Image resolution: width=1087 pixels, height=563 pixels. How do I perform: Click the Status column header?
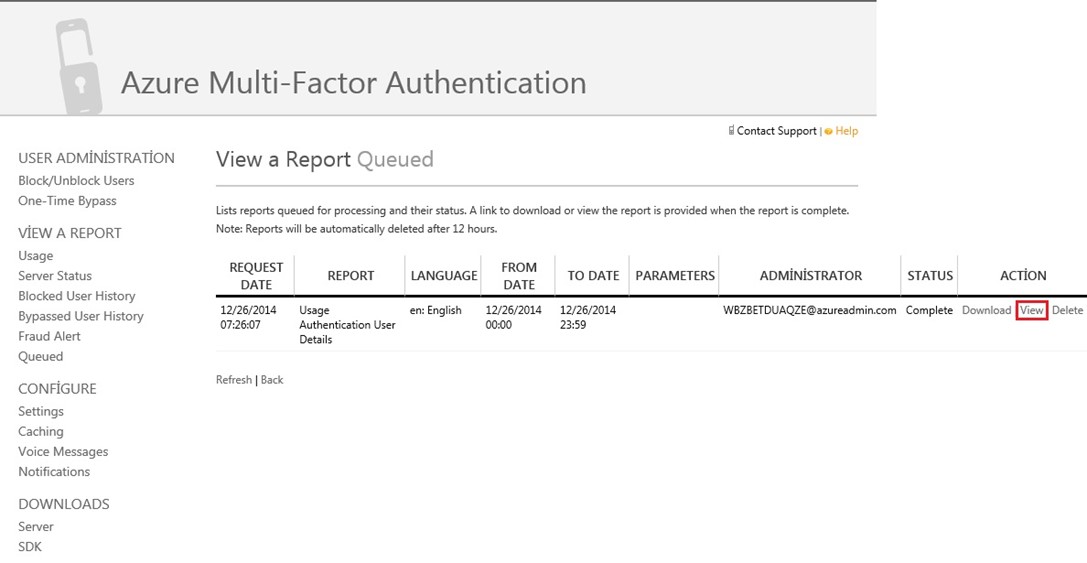coord(930,275)
